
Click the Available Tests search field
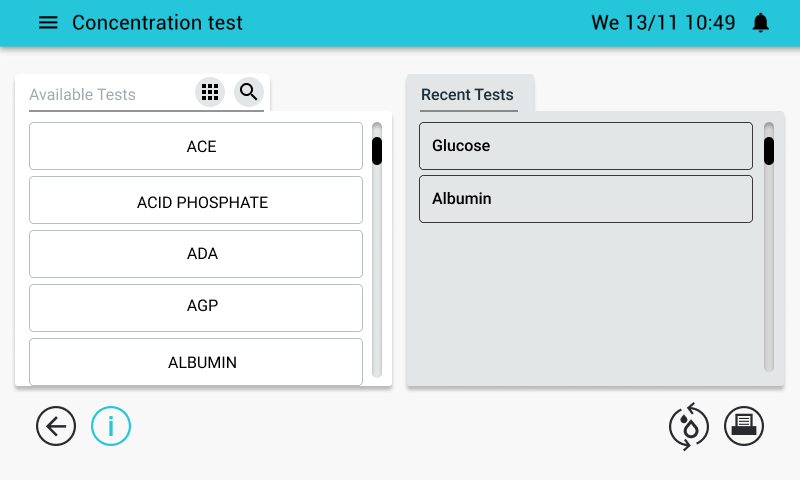point(109,95)
